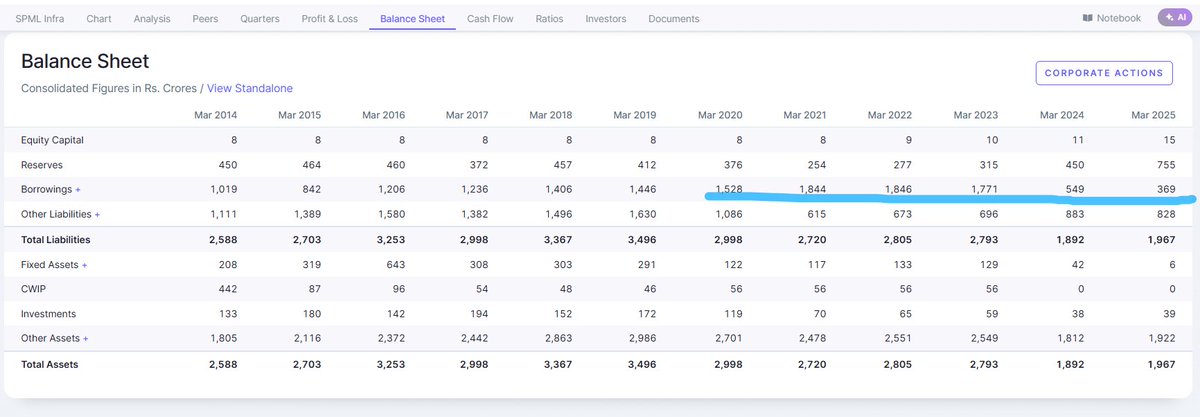
Task: Open the Notebook book icon
Action: [x=1087, y=18]
